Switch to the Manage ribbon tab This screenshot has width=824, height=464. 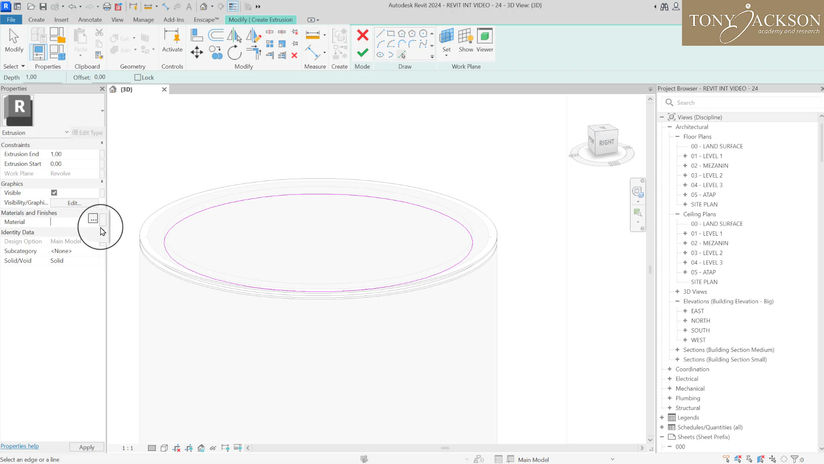[143, 19]
